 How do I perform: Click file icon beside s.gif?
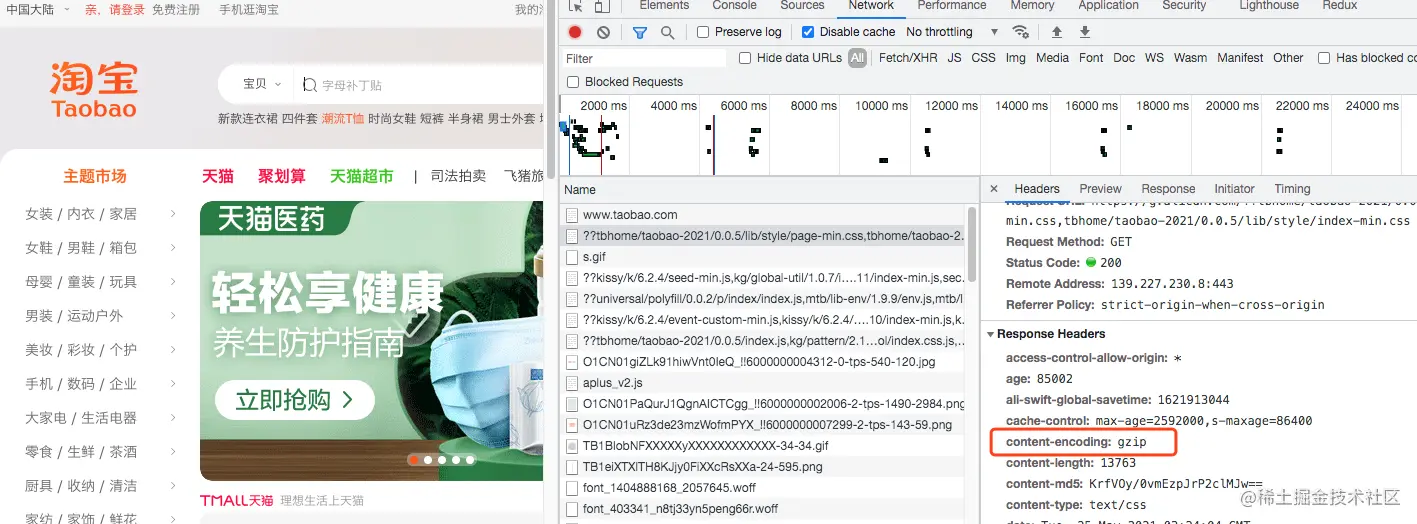click(x=572, y=257)
